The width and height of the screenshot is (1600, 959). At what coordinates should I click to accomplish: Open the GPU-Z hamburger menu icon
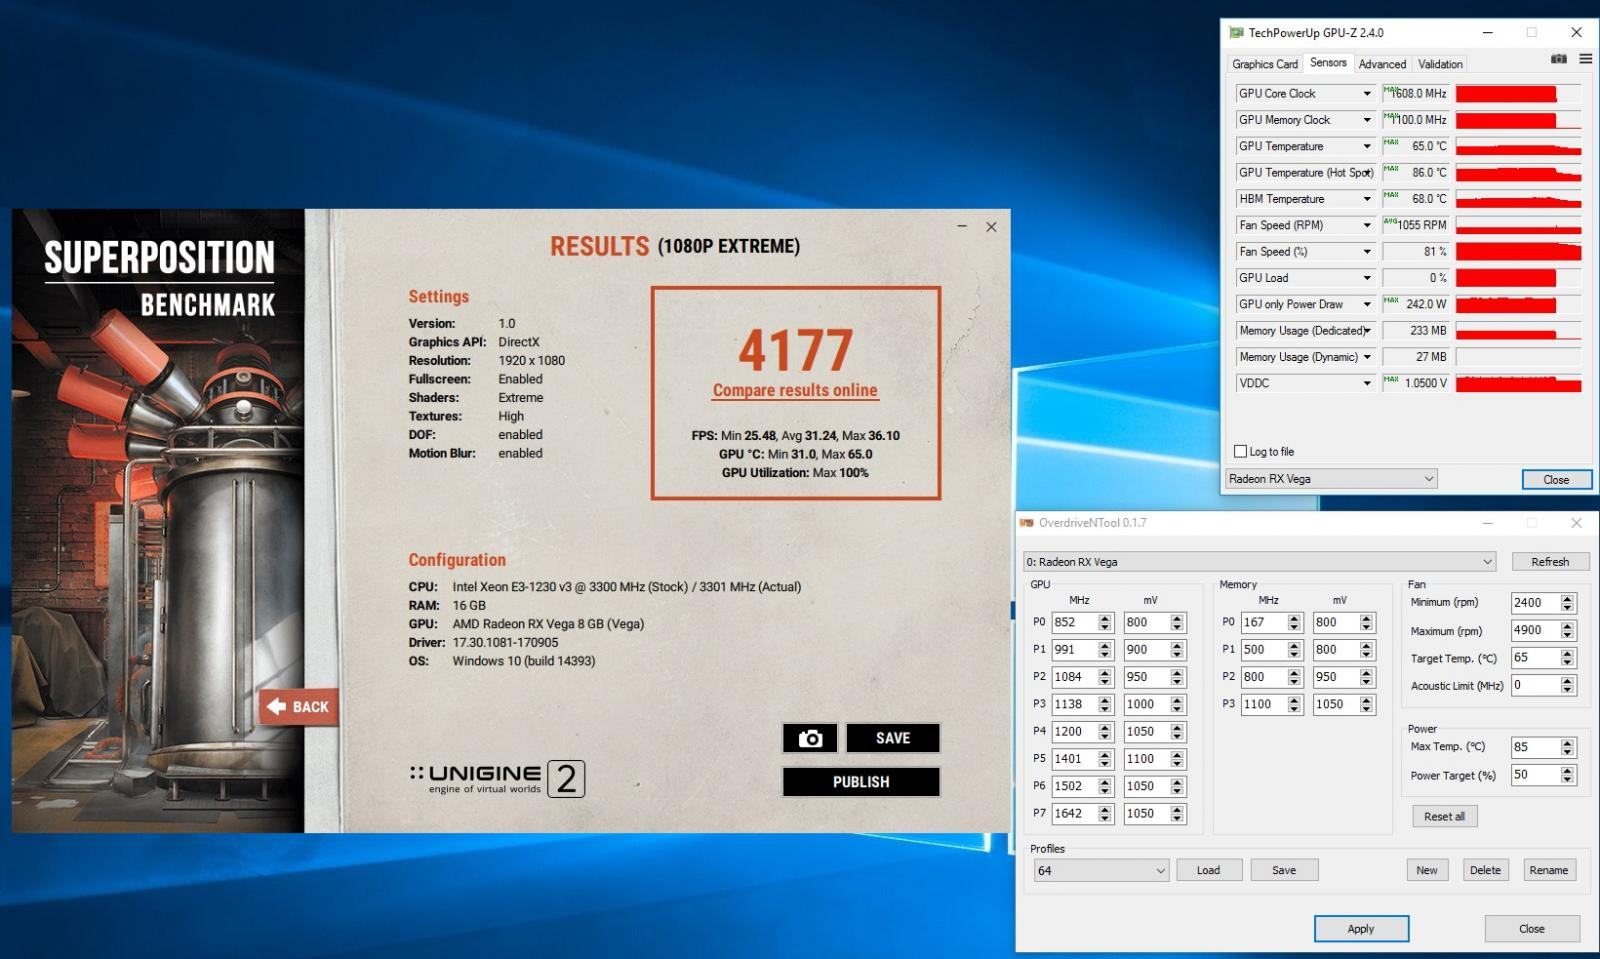coord(1585,59)
